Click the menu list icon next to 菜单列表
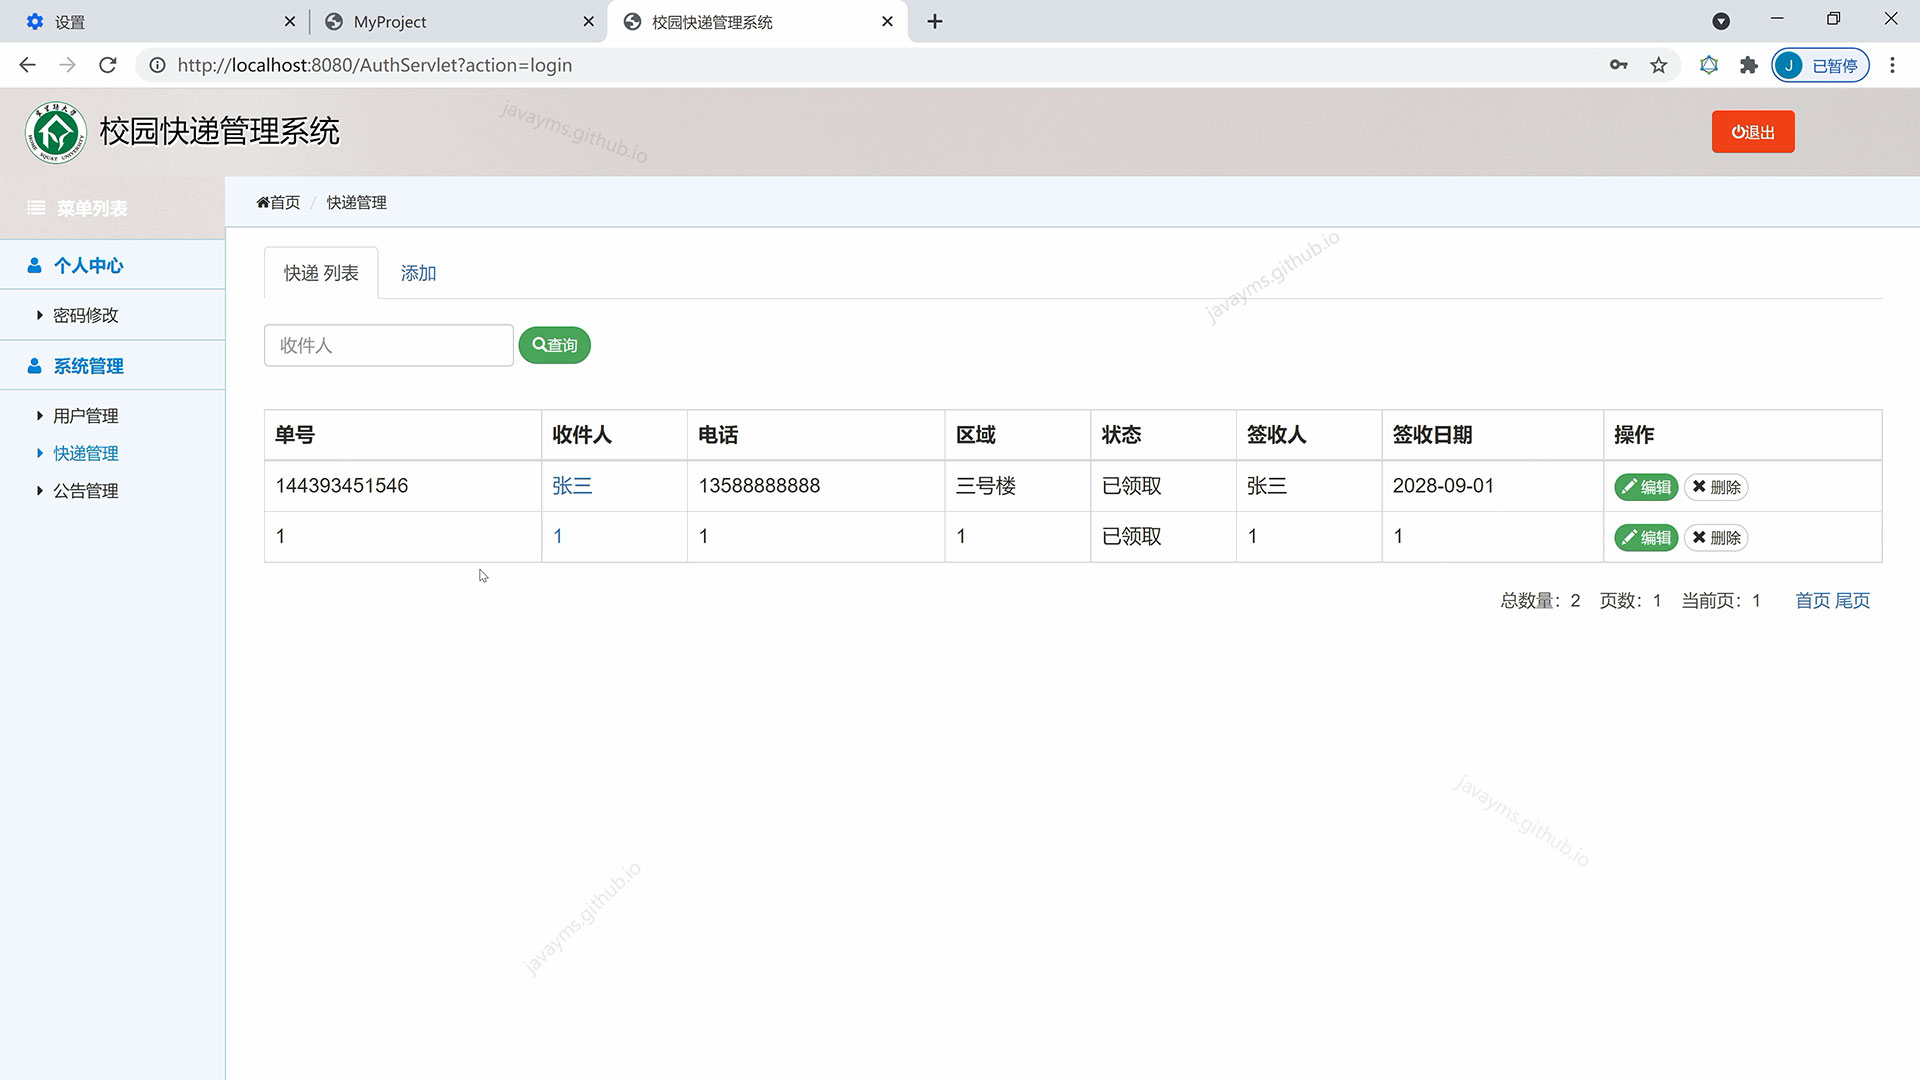Image resolution: width=1920 pixels, height=1080 pixels. pos(36,207)
